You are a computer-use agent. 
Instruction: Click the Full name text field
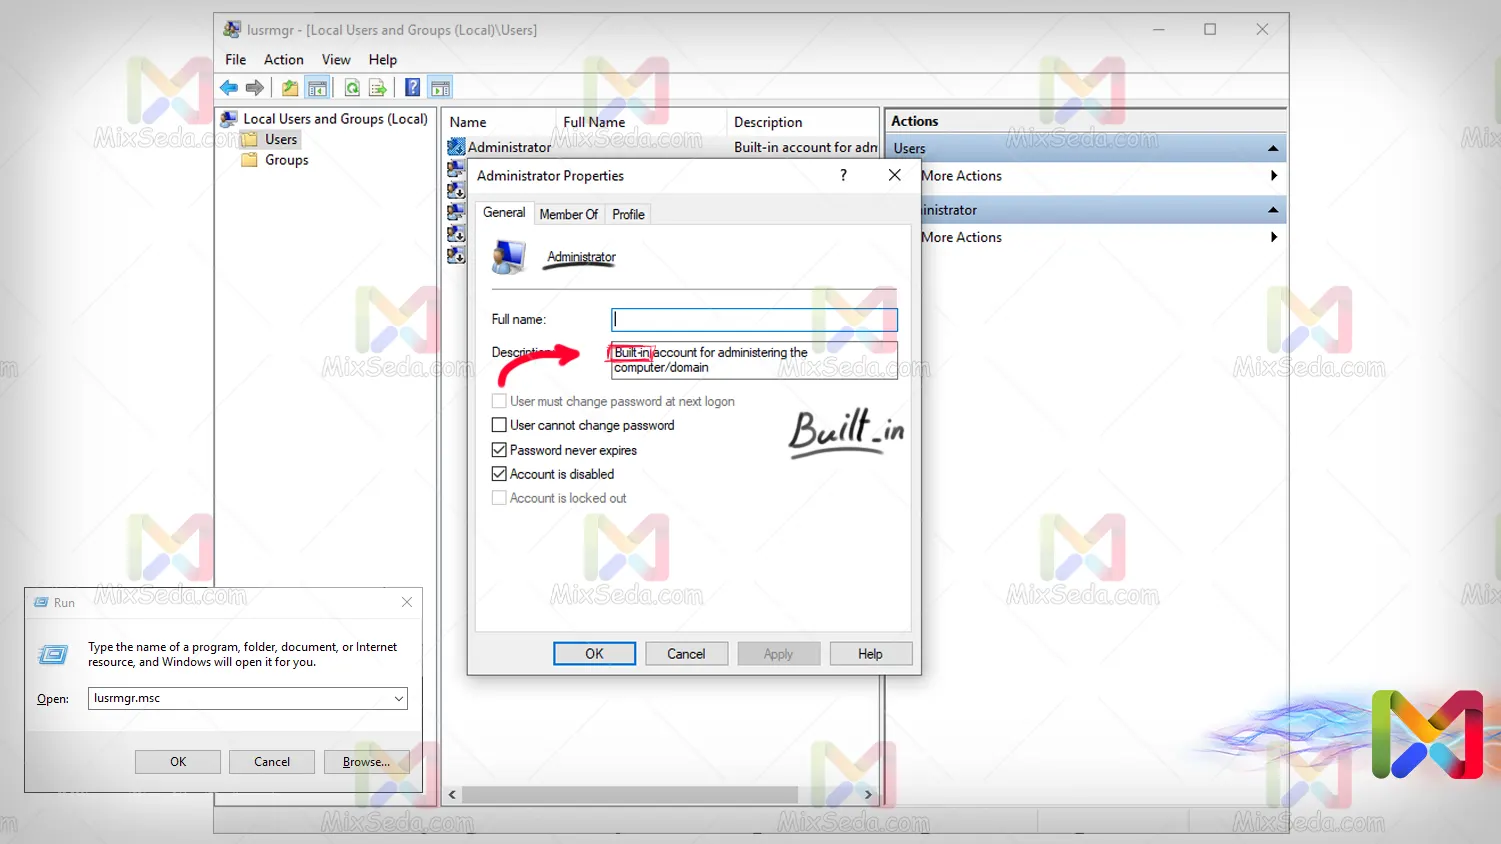(754, 320)
